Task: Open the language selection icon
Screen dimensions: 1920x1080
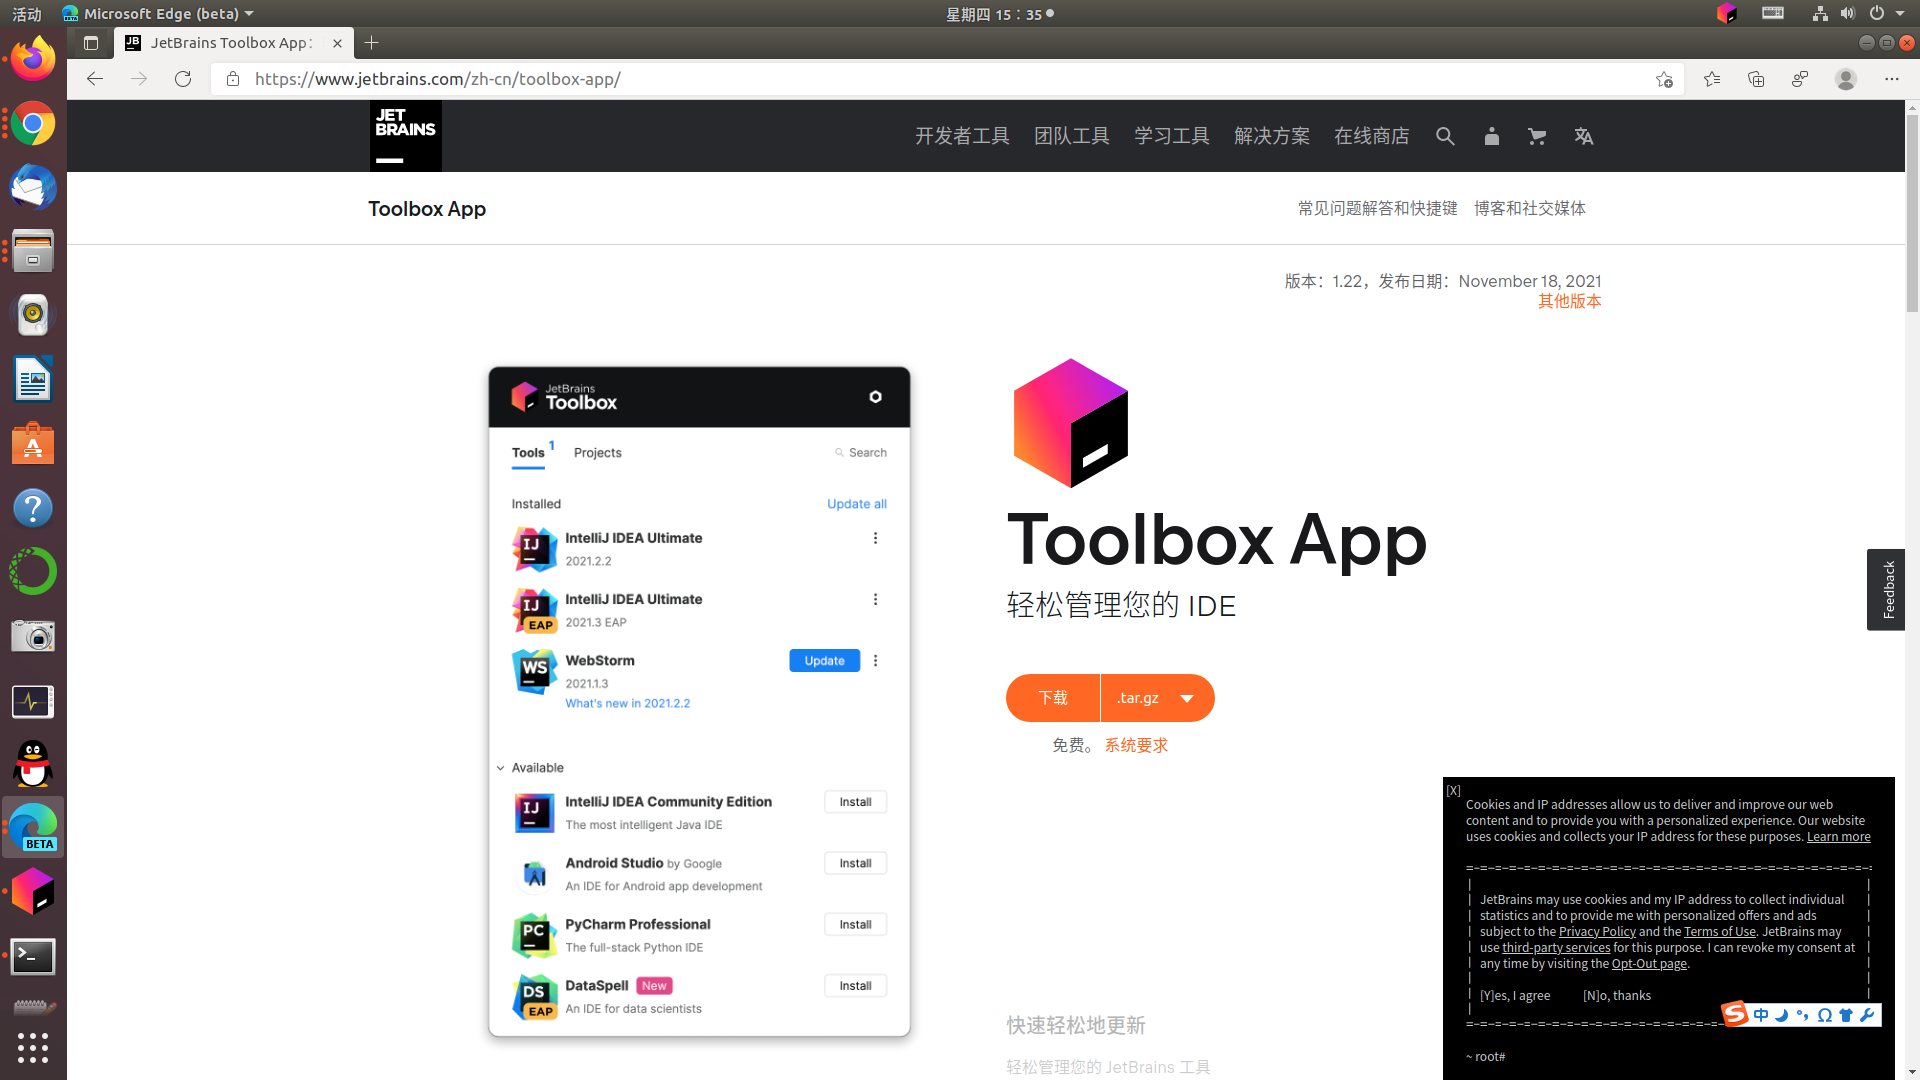Action: pos(1584,136)
